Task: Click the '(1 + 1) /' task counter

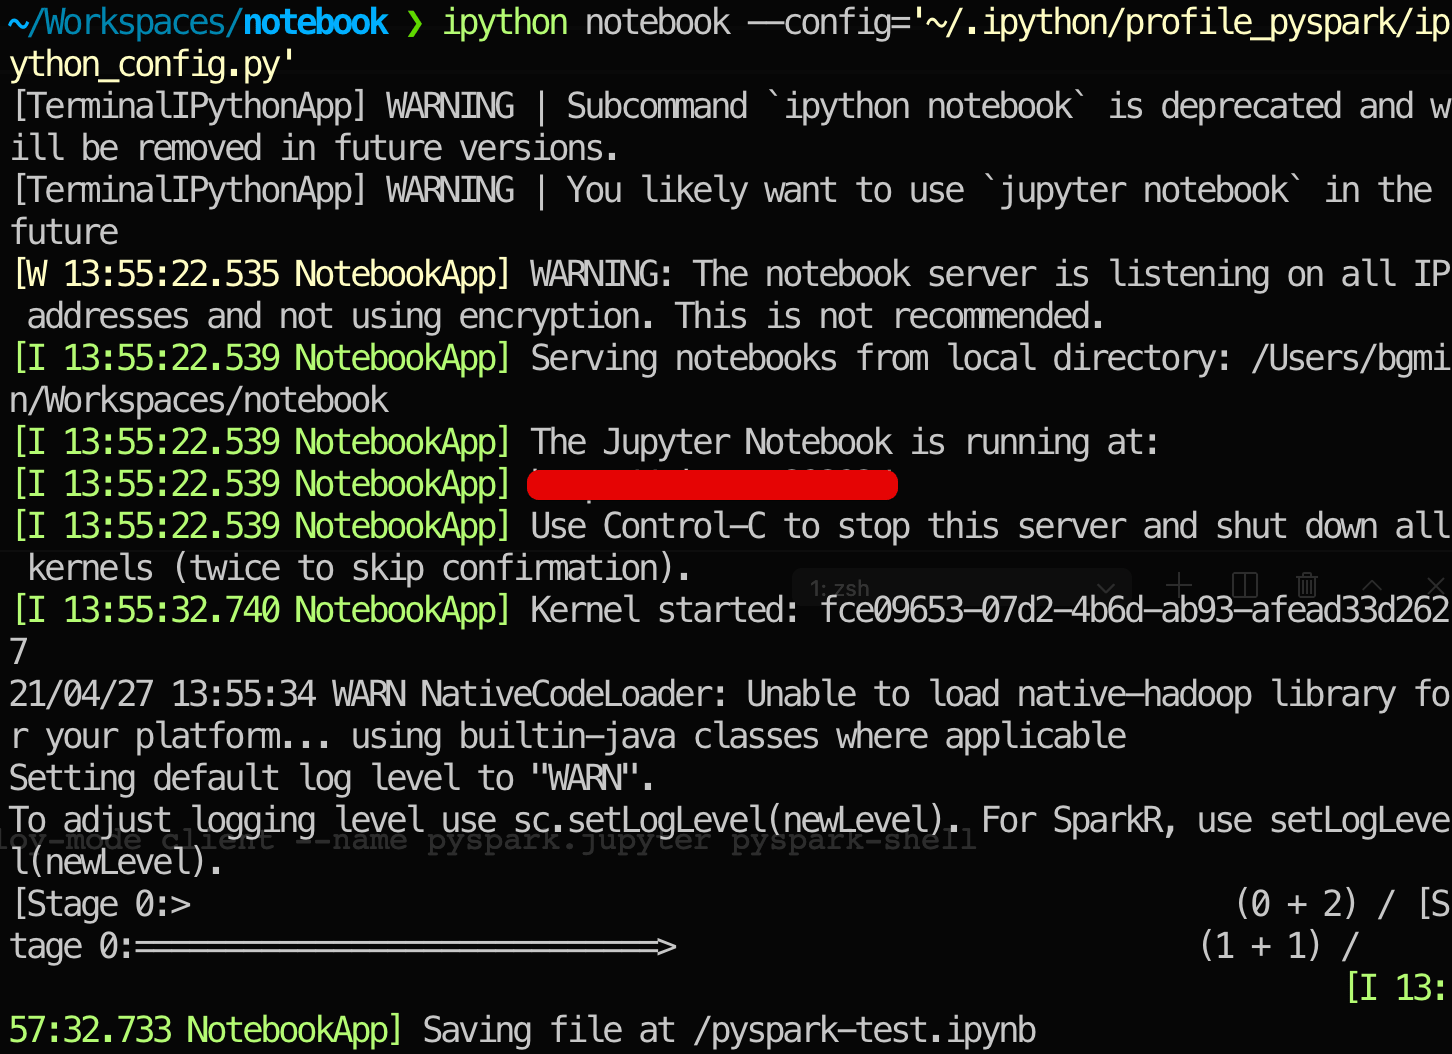Action: (1280, 946)
